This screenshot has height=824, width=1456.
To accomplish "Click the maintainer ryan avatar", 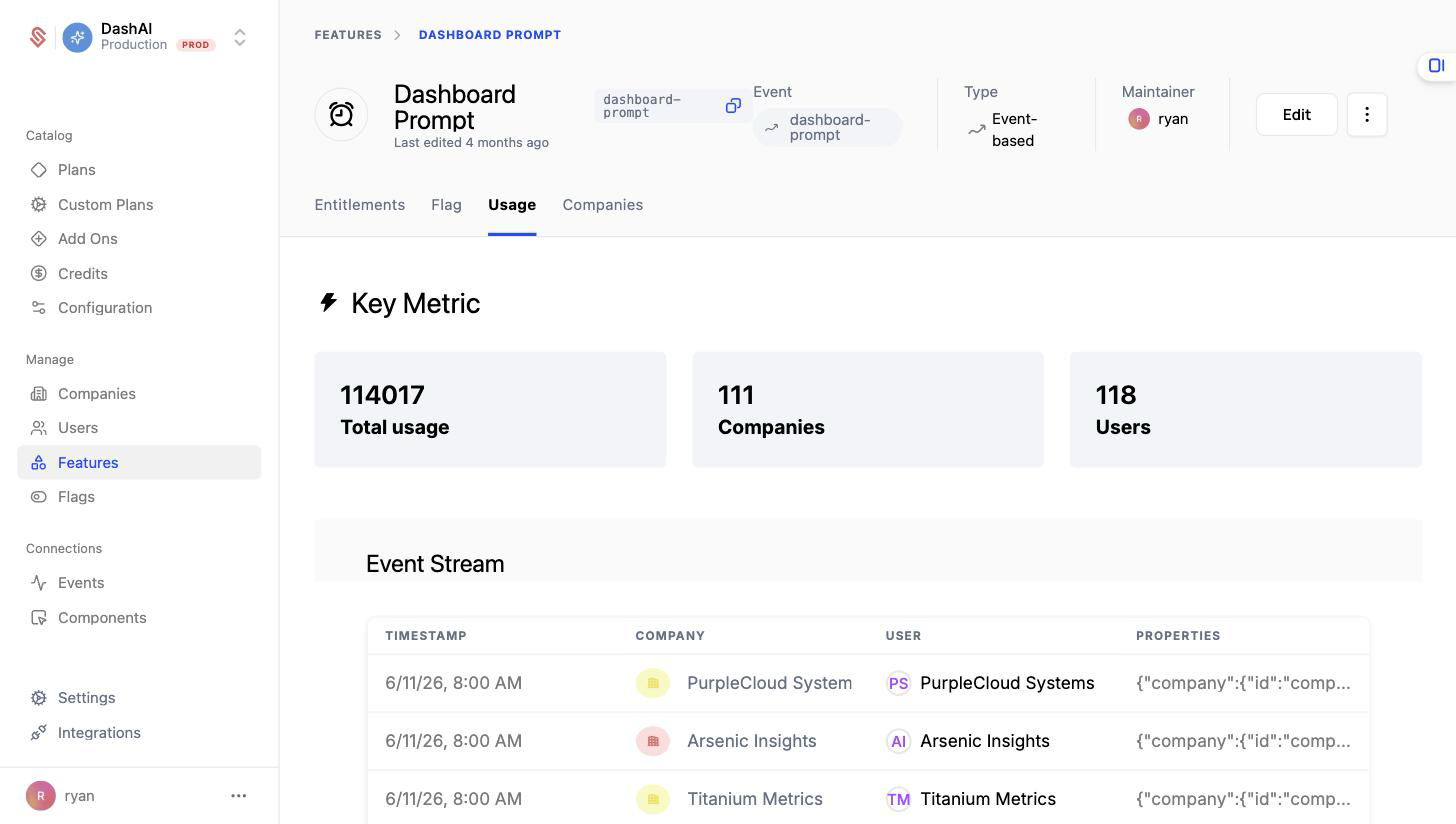I will pyautogui.click(x=1138, y=119).
